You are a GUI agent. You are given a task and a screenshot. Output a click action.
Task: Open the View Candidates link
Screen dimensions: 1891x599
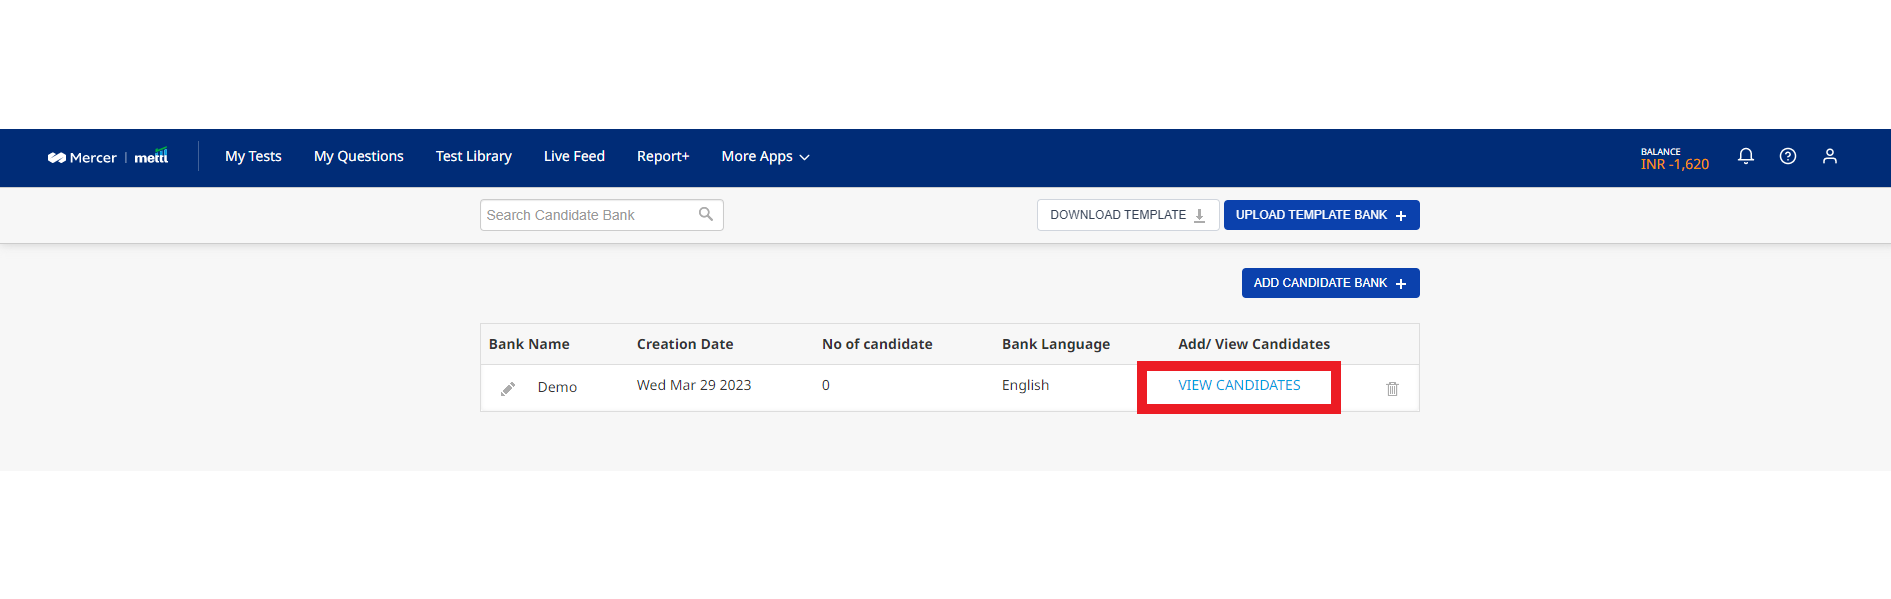(x=1239, y=385)
